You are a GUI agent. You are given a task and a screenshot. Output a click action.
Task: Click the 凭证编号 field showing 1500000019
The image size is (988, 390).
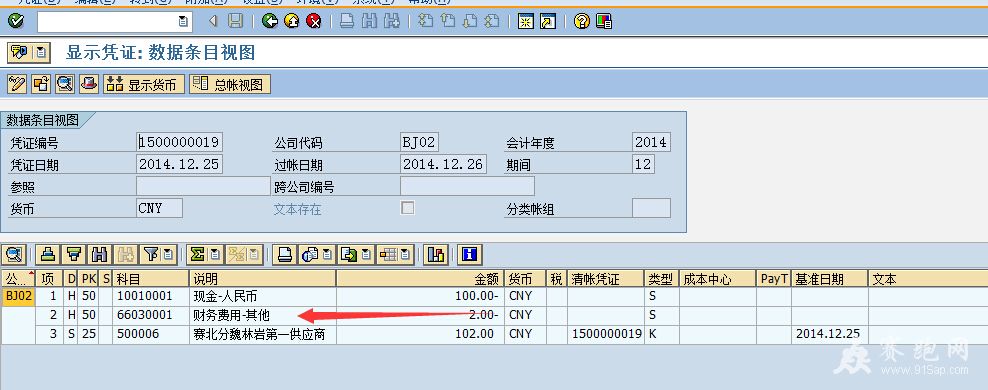(x=180, y=142)
